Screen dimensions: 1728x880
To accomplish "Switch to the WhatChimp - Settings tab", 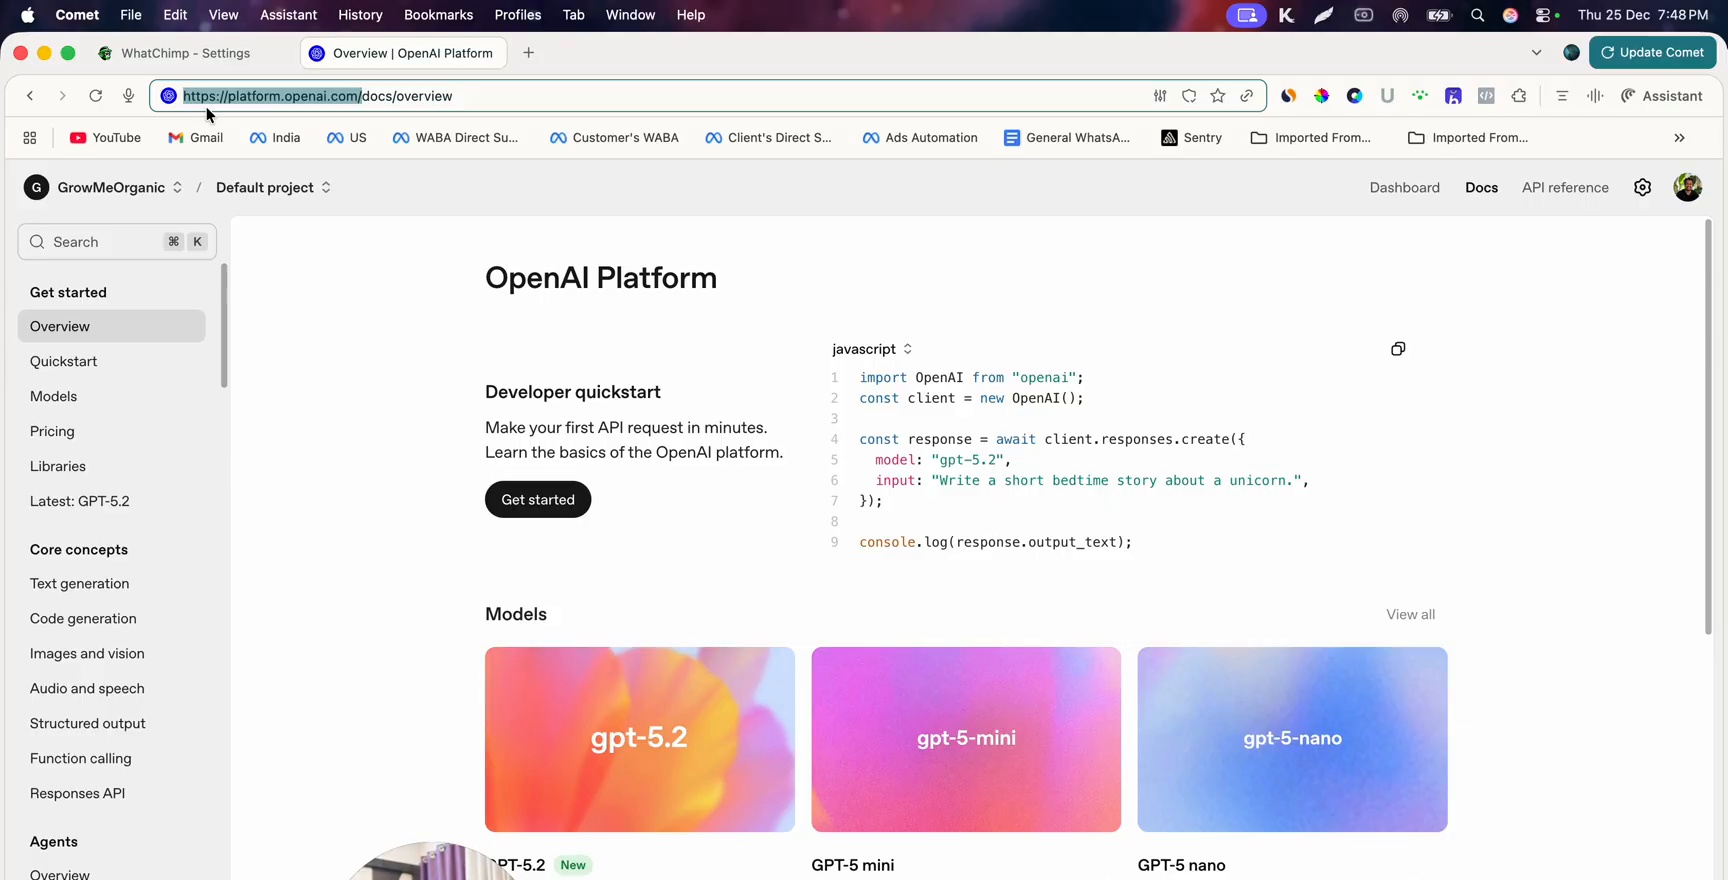I will [186, 53].
